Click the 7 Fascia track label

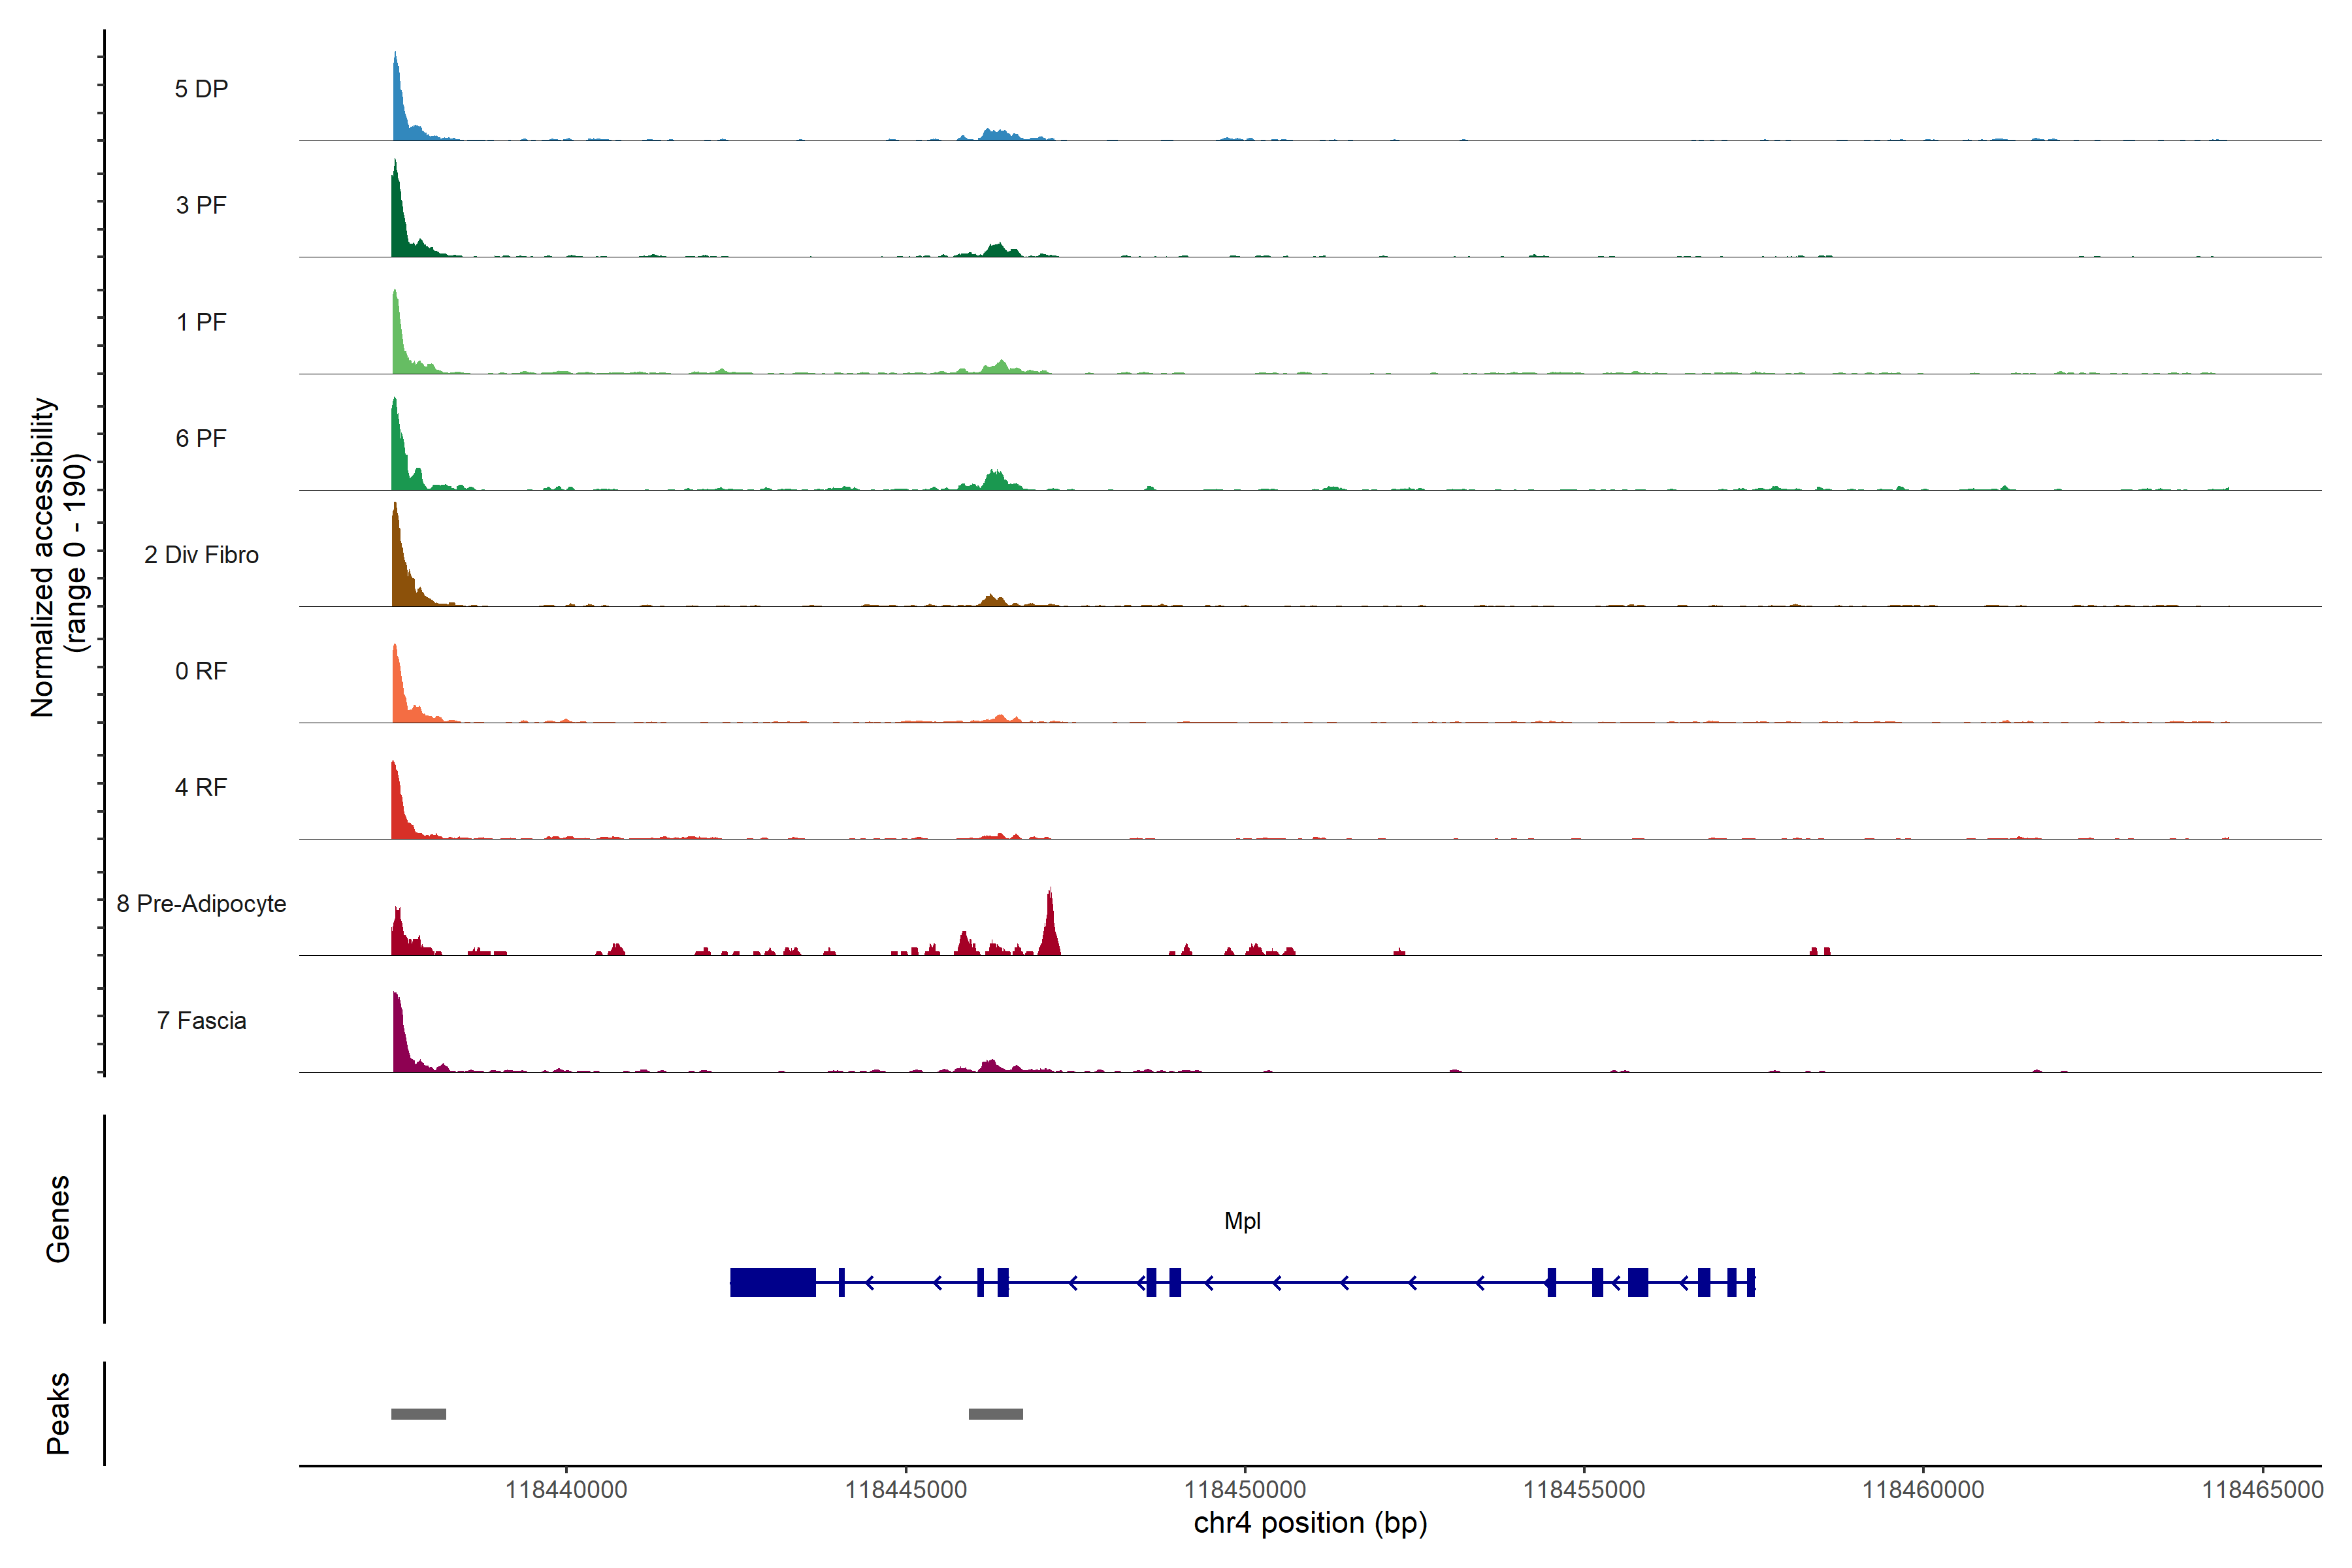[201, 1020]
